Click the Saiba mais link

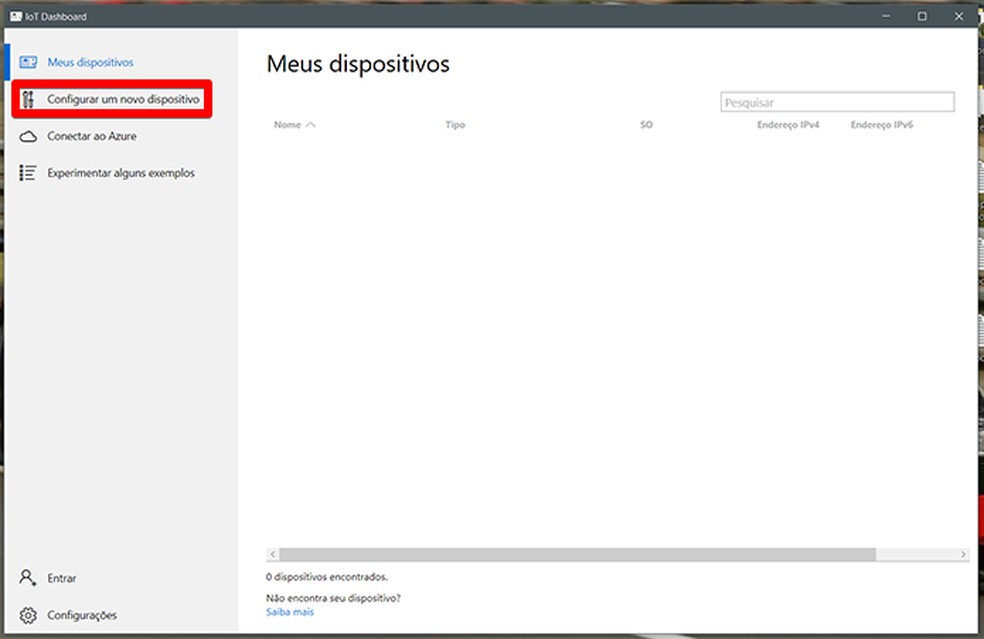pos(289,612)
